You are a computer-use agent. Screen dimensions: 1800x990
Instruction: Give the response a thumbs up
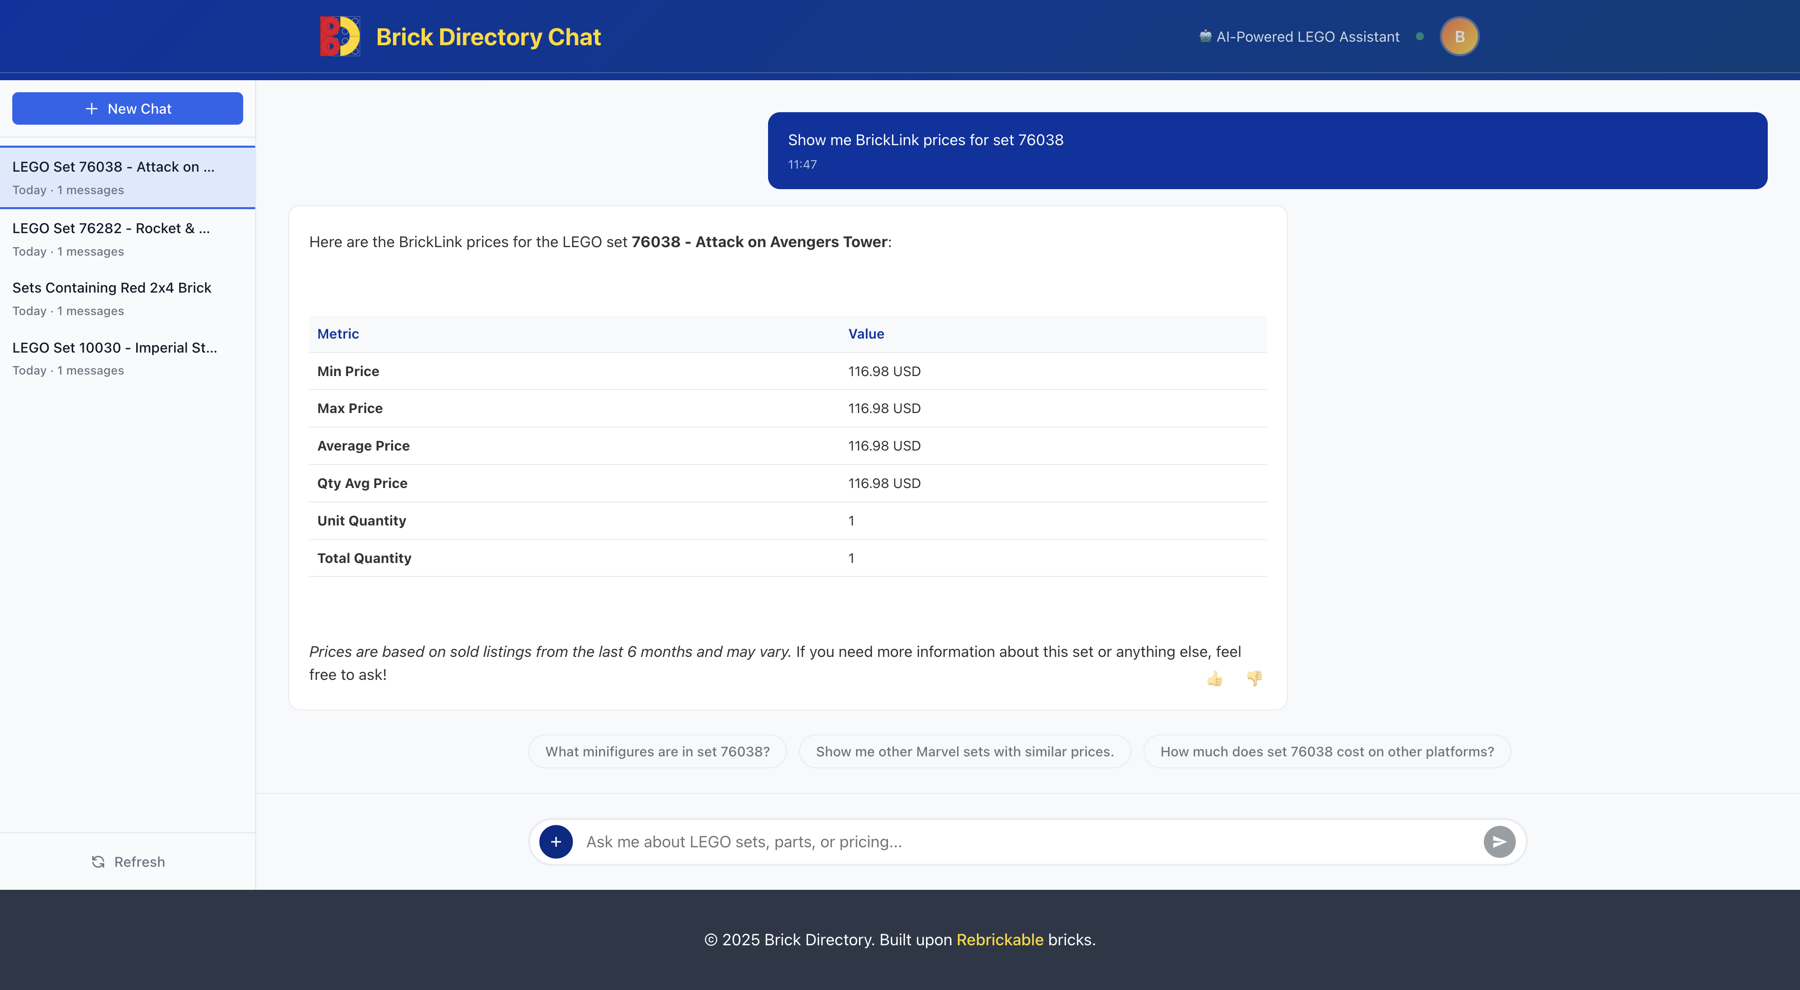click(x=1215, y=678)
